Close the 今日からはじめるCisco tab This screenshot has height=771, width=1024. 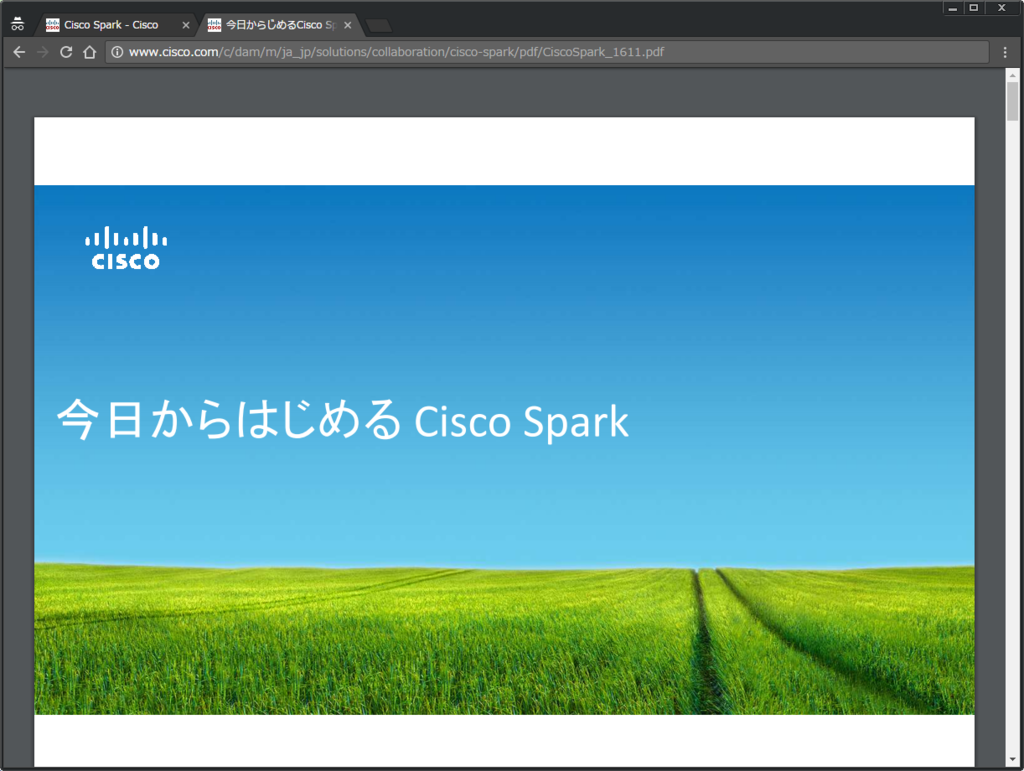pyautogui.click(x=347, y=25)
